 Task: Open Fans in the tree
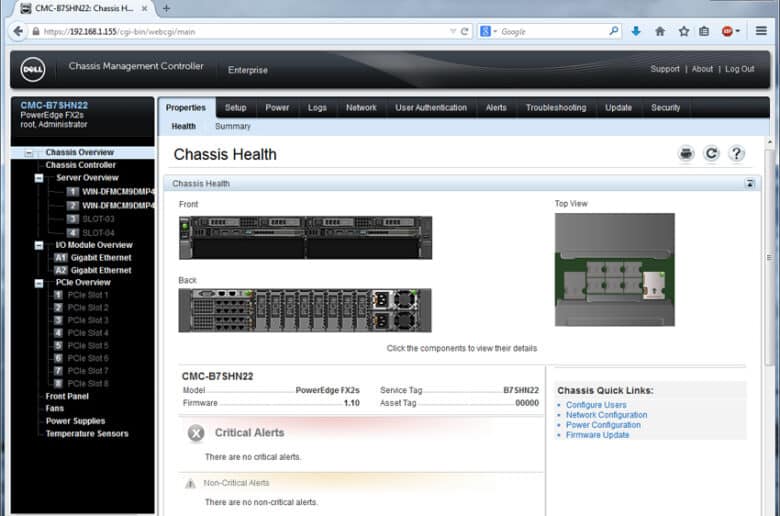(x=55, y=409)
